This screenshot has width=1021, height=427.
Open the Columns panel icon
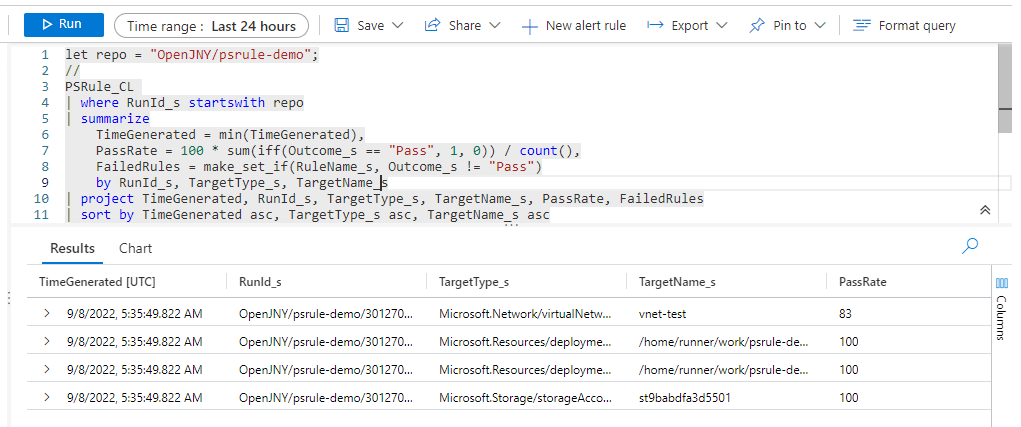click(x=1002, y=283)
